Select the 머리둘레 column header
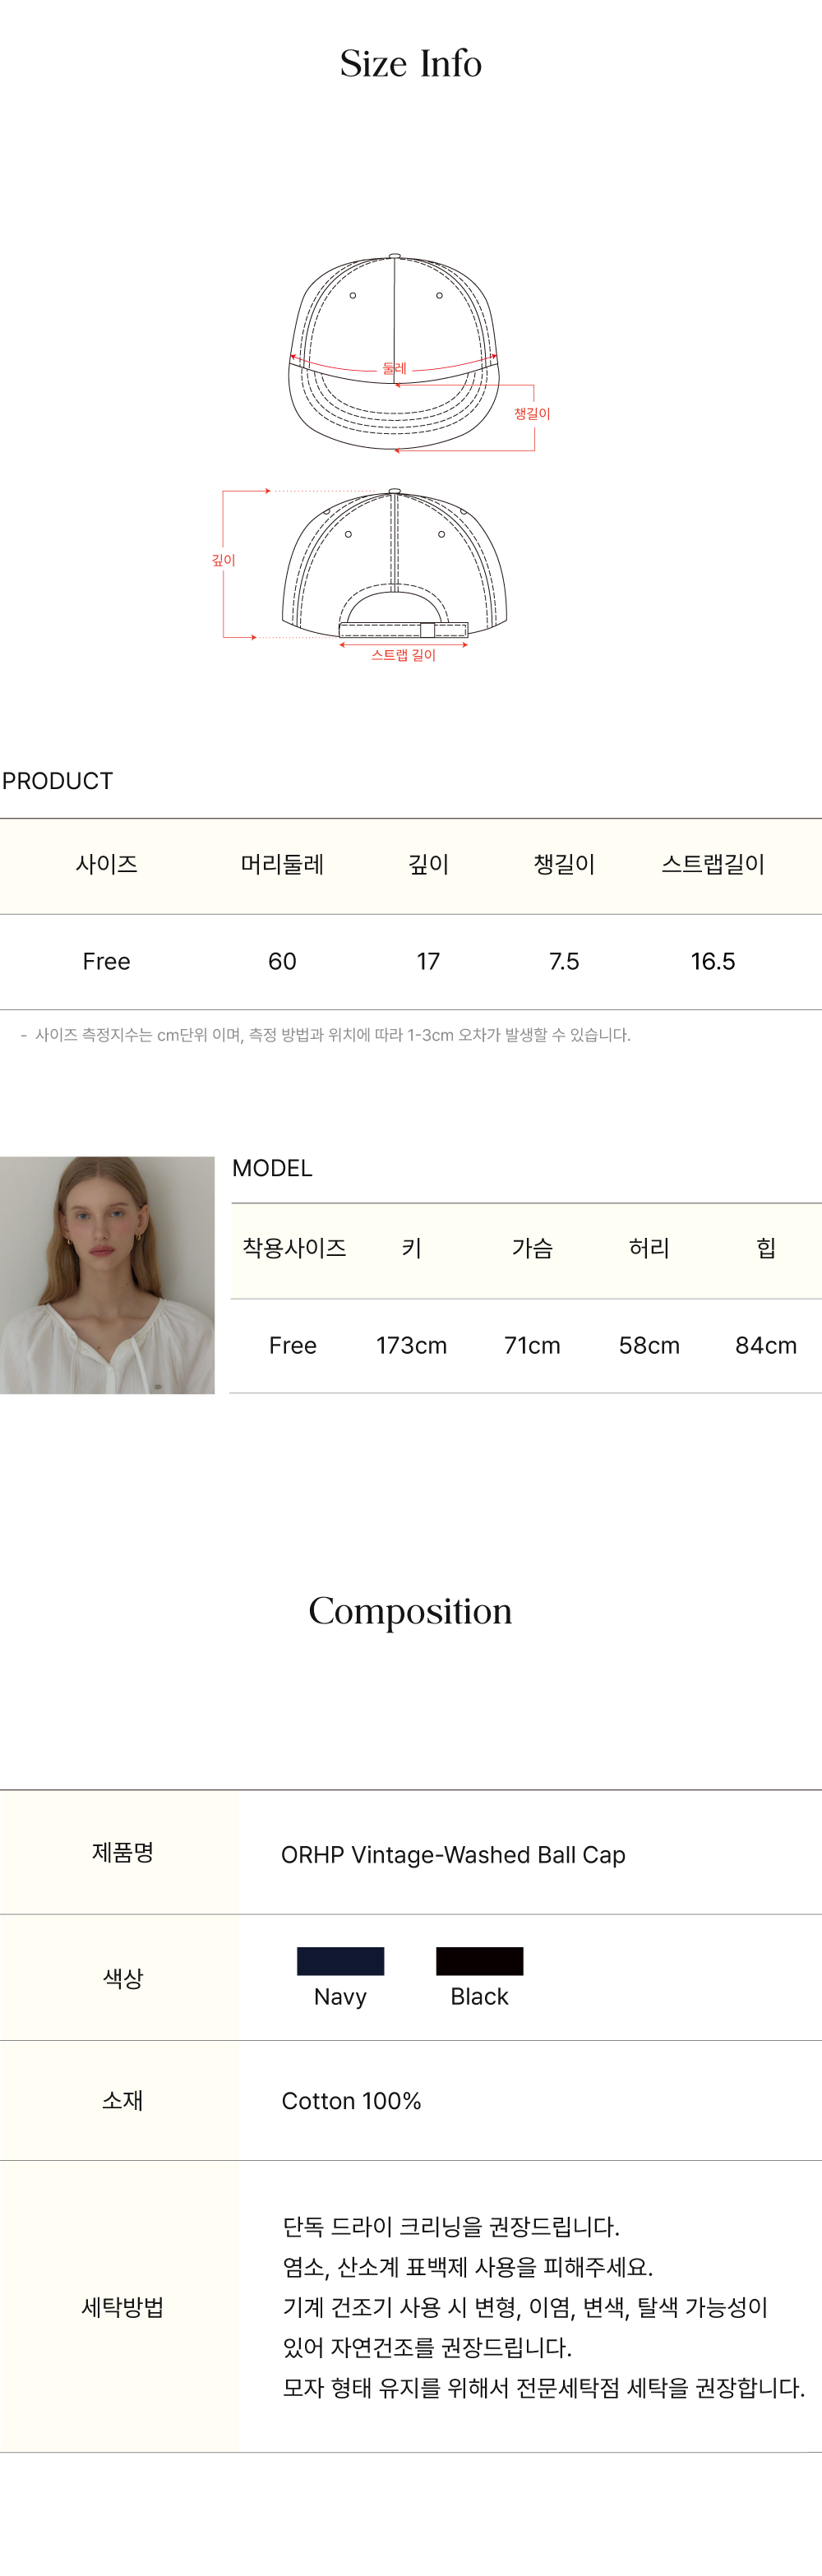The height and width of the screenshot is (2576, 822). click(x=282, y=865)
